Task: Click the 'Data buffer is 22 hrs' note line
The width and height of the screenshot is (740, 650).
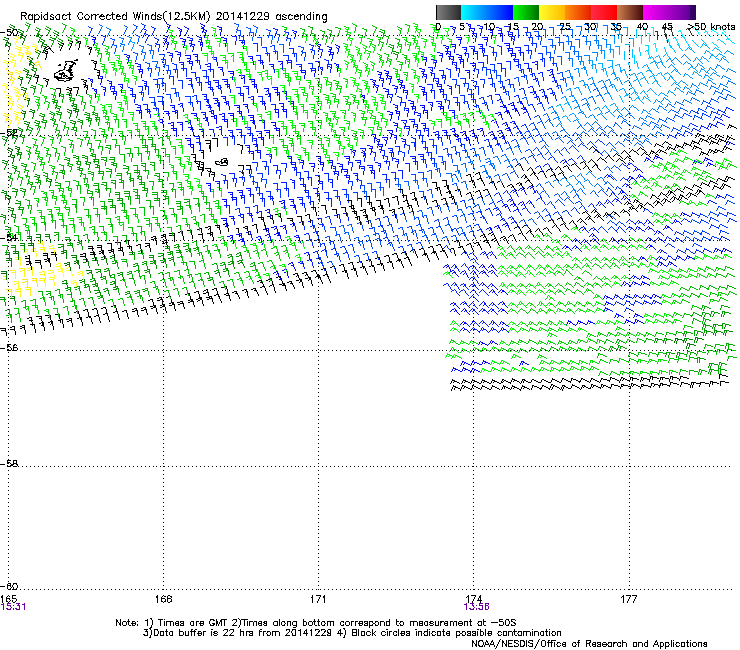Action: click(352, 633)
